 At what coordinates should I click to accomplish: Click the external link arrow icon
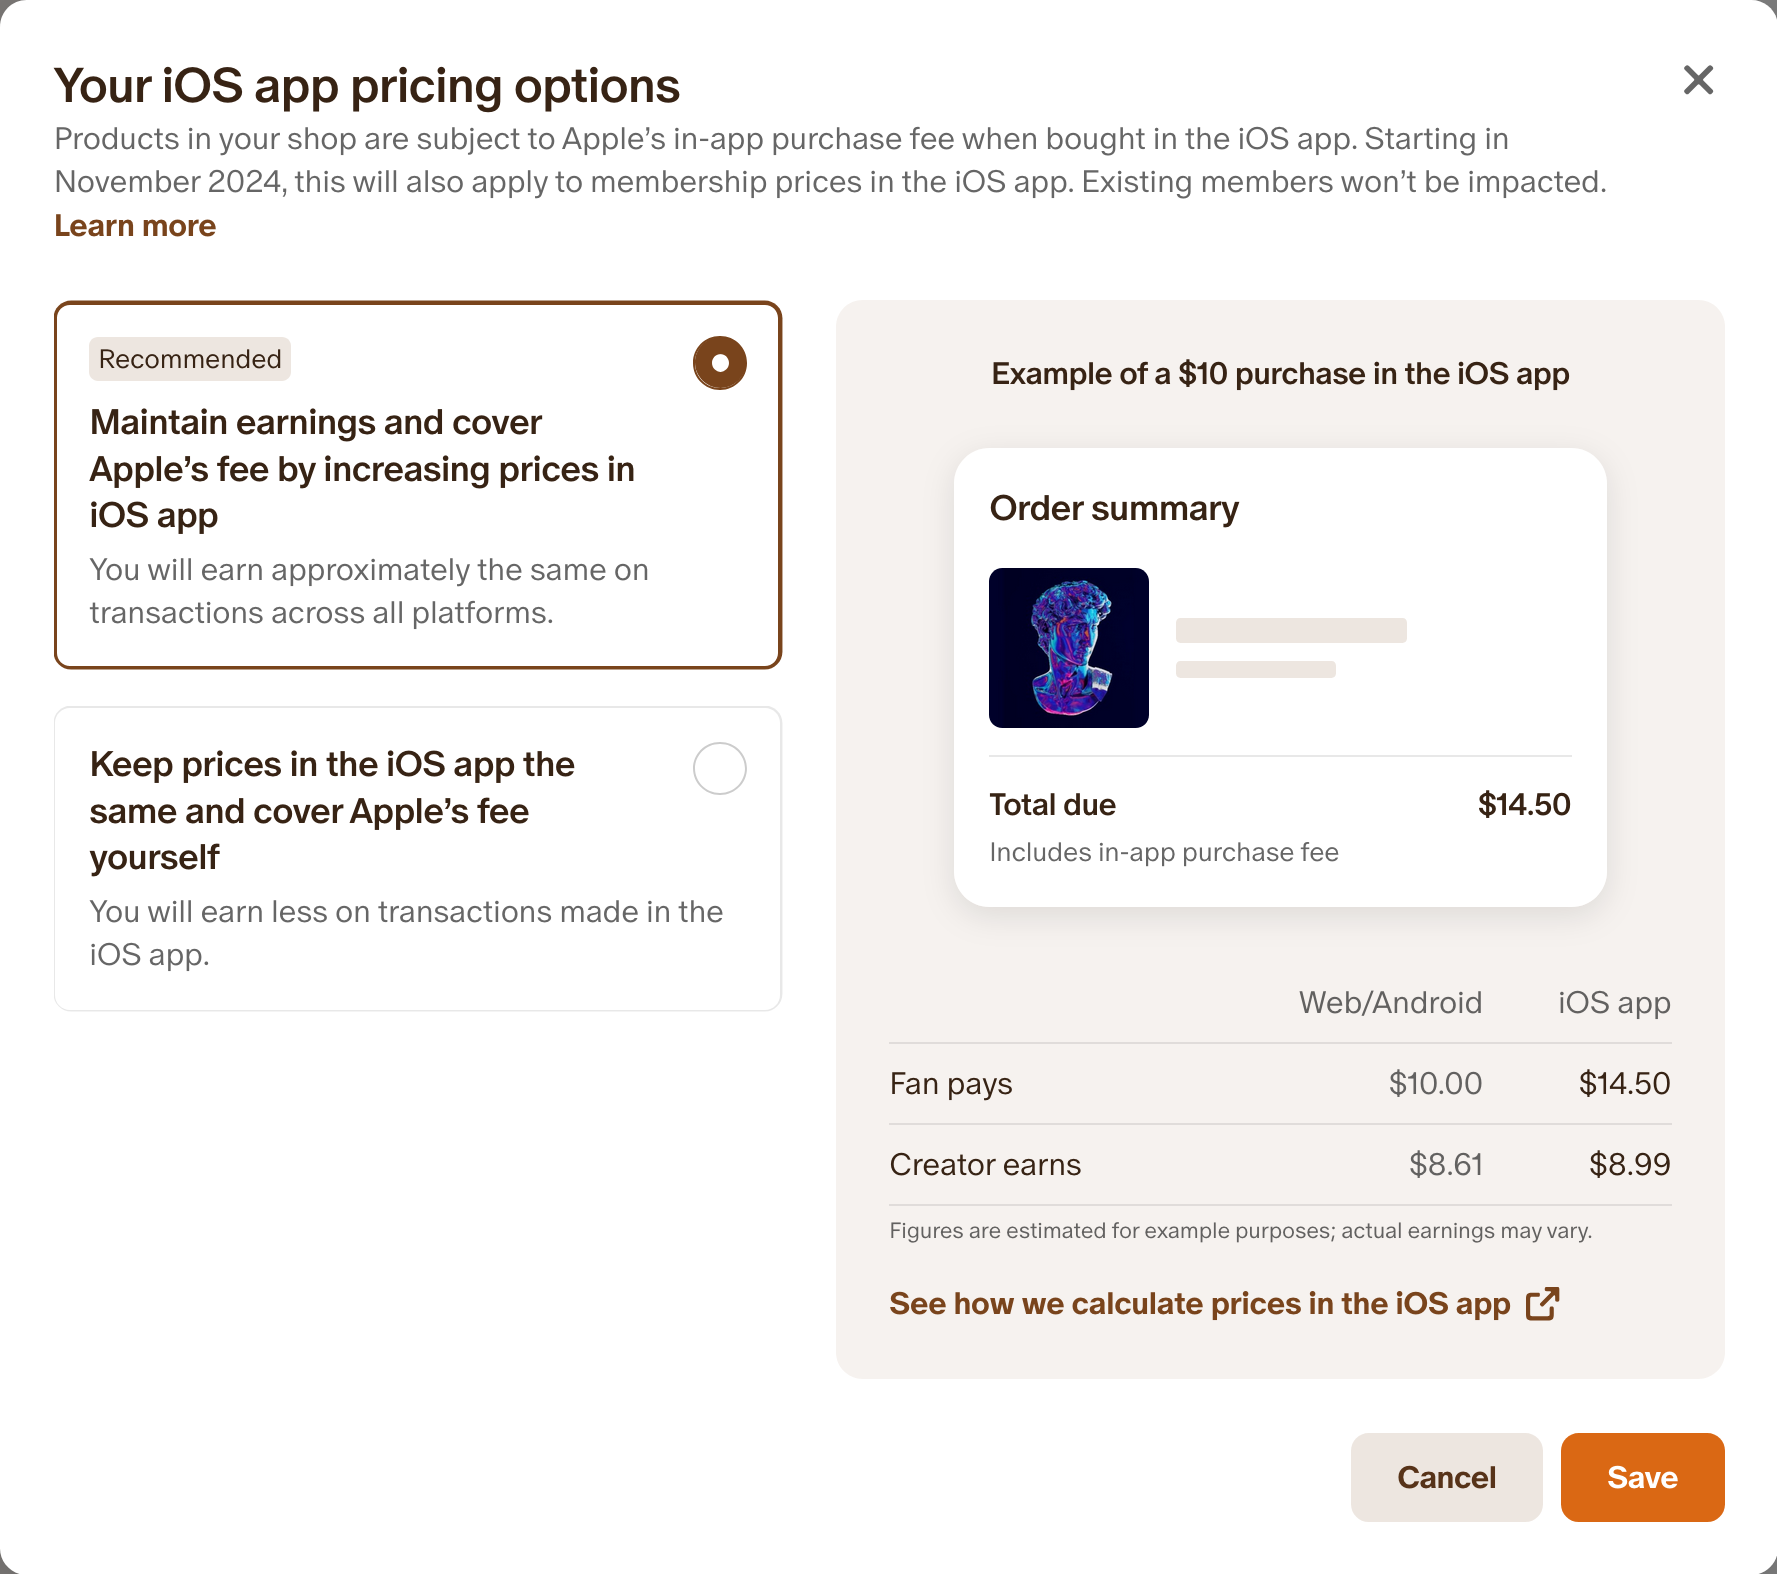coord(1543,1304)
